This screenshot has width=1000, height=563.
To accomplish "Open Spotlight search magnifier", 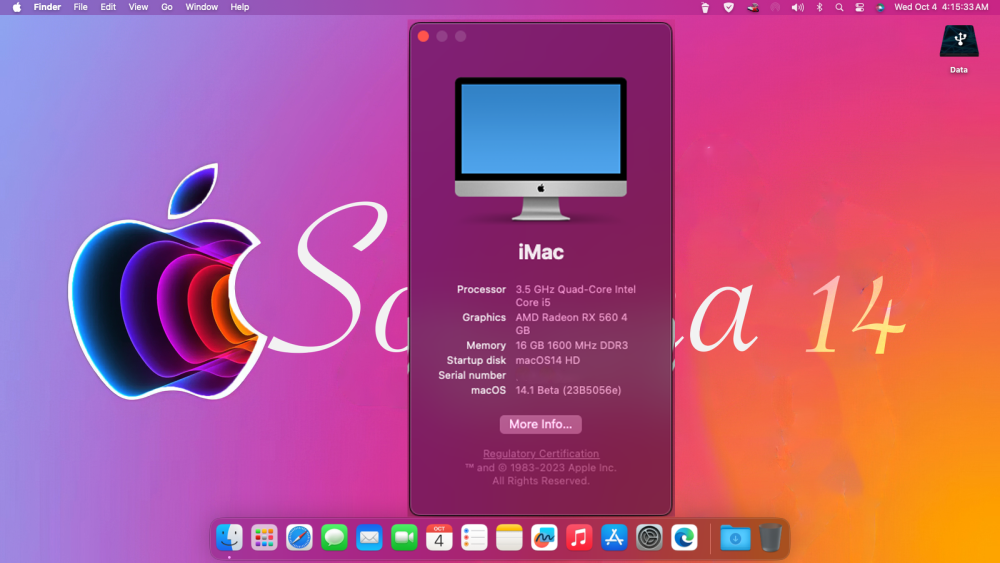I will click(x=839, y=7).
